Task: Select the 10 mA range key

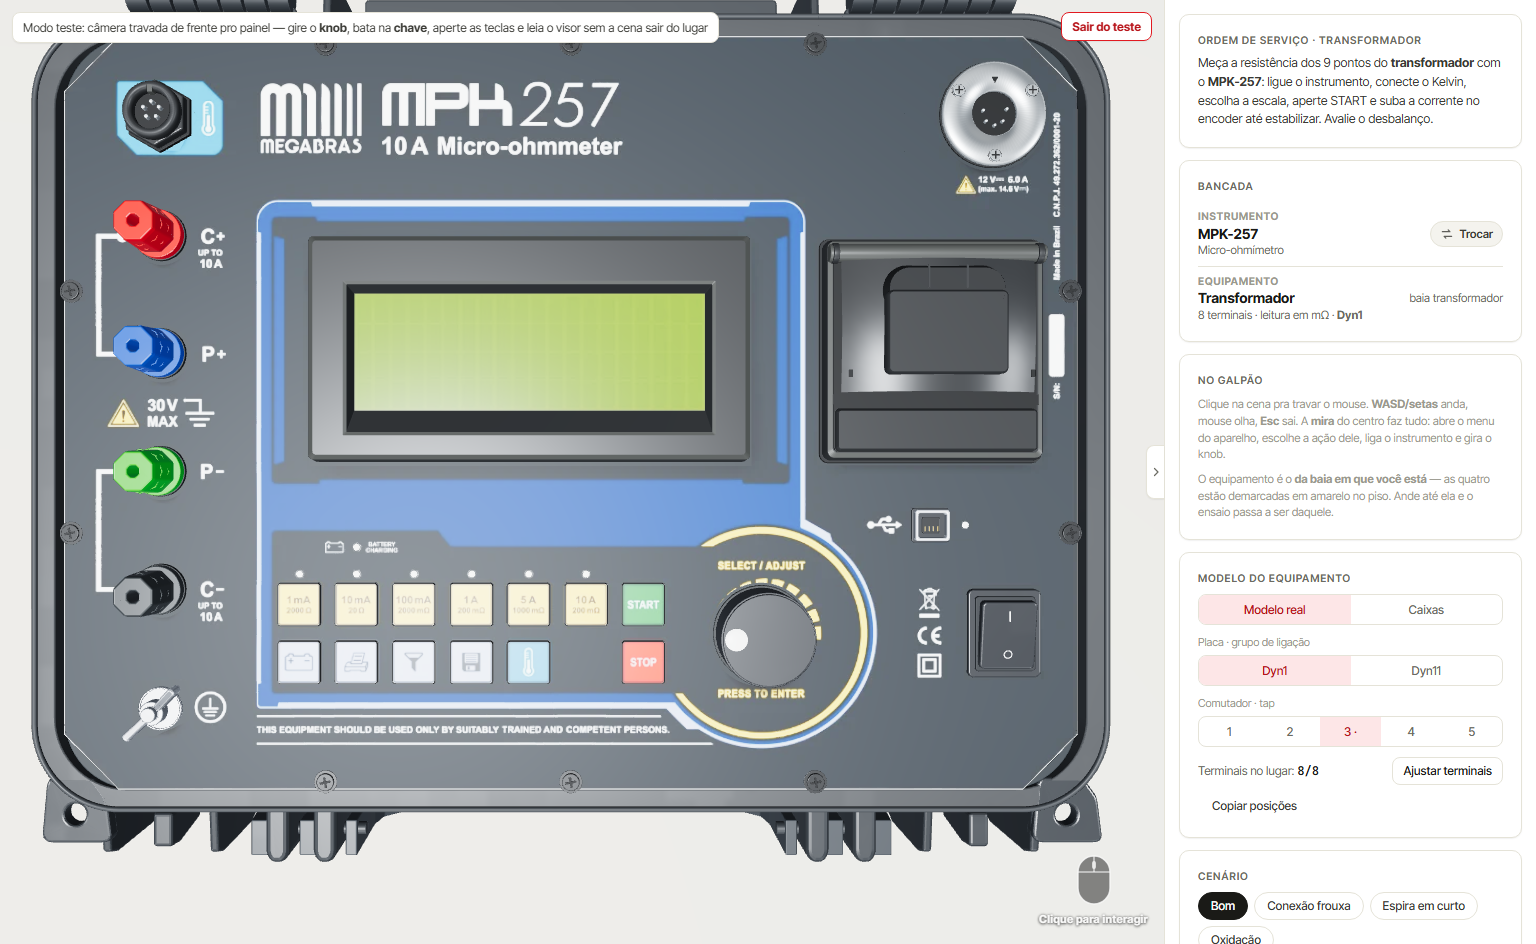Action: tap(356, 604)
